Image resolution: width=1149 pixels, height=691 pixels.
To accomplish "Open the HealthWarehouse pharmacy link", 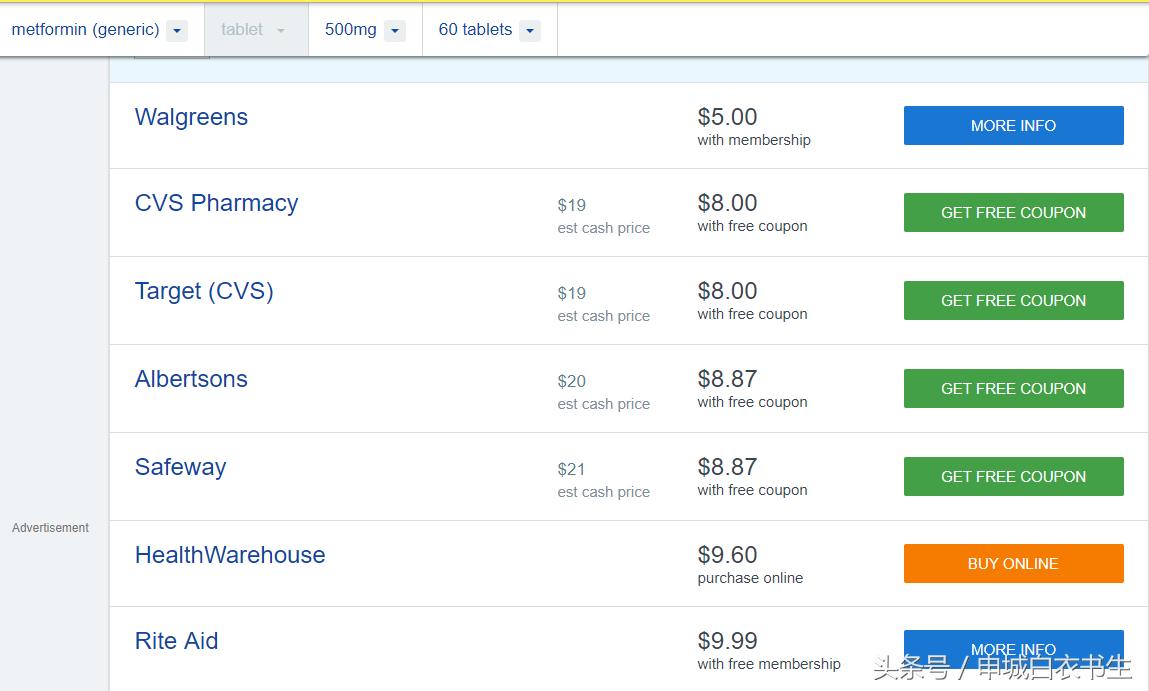I will point(230,555).
